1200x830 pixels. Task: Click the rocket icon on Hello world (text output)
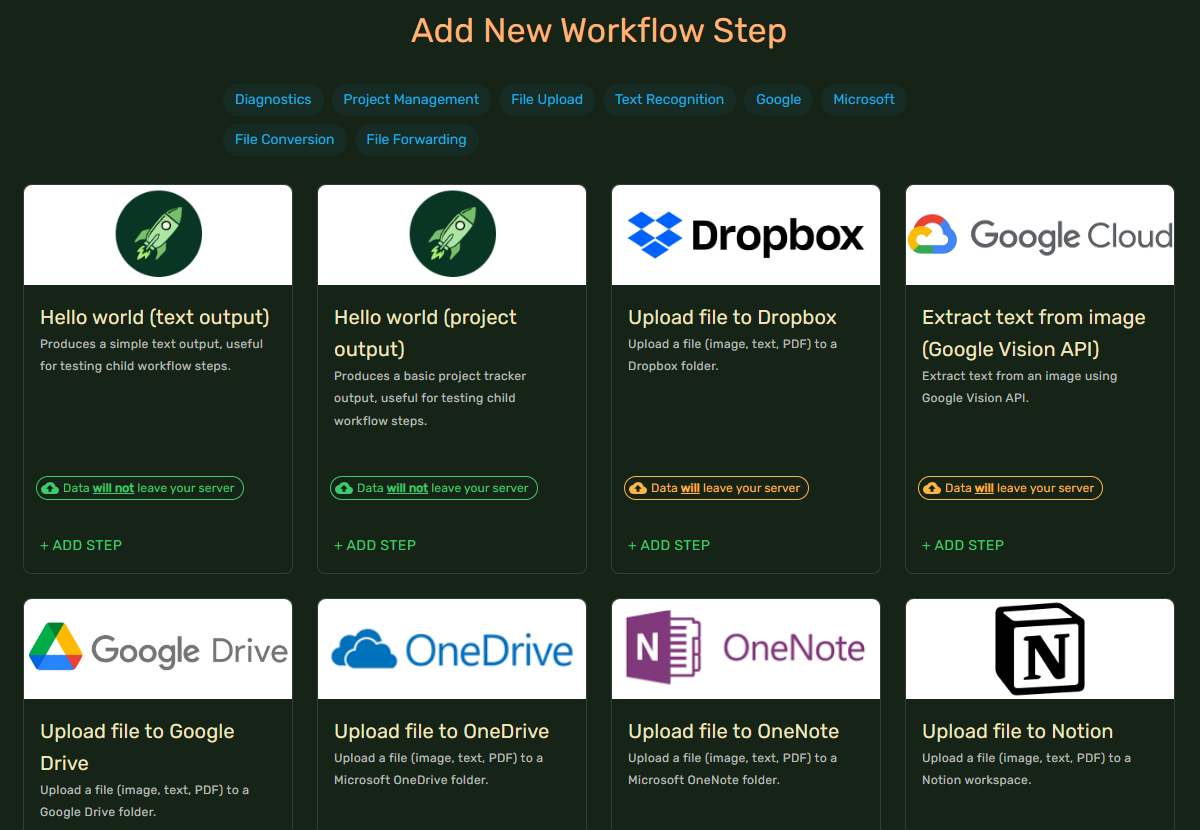[x=158, y=235]
